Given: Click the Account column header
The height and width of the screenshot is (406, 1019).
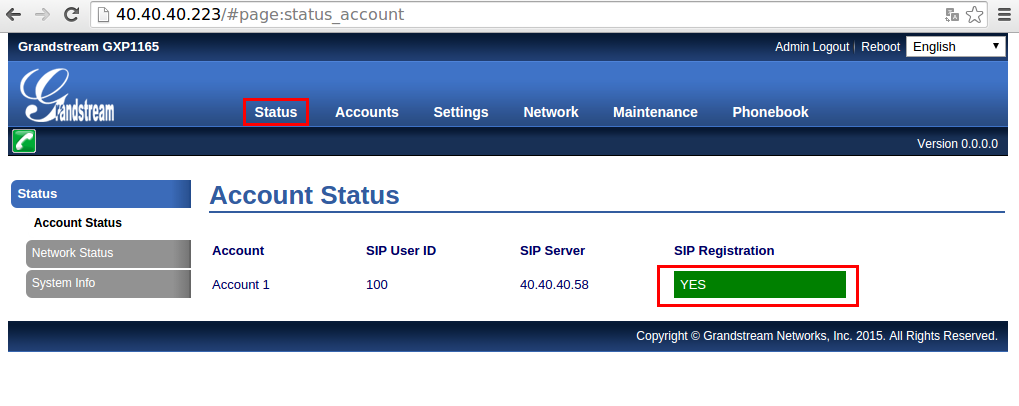Looking at the screenshot, I should (238, 251).
